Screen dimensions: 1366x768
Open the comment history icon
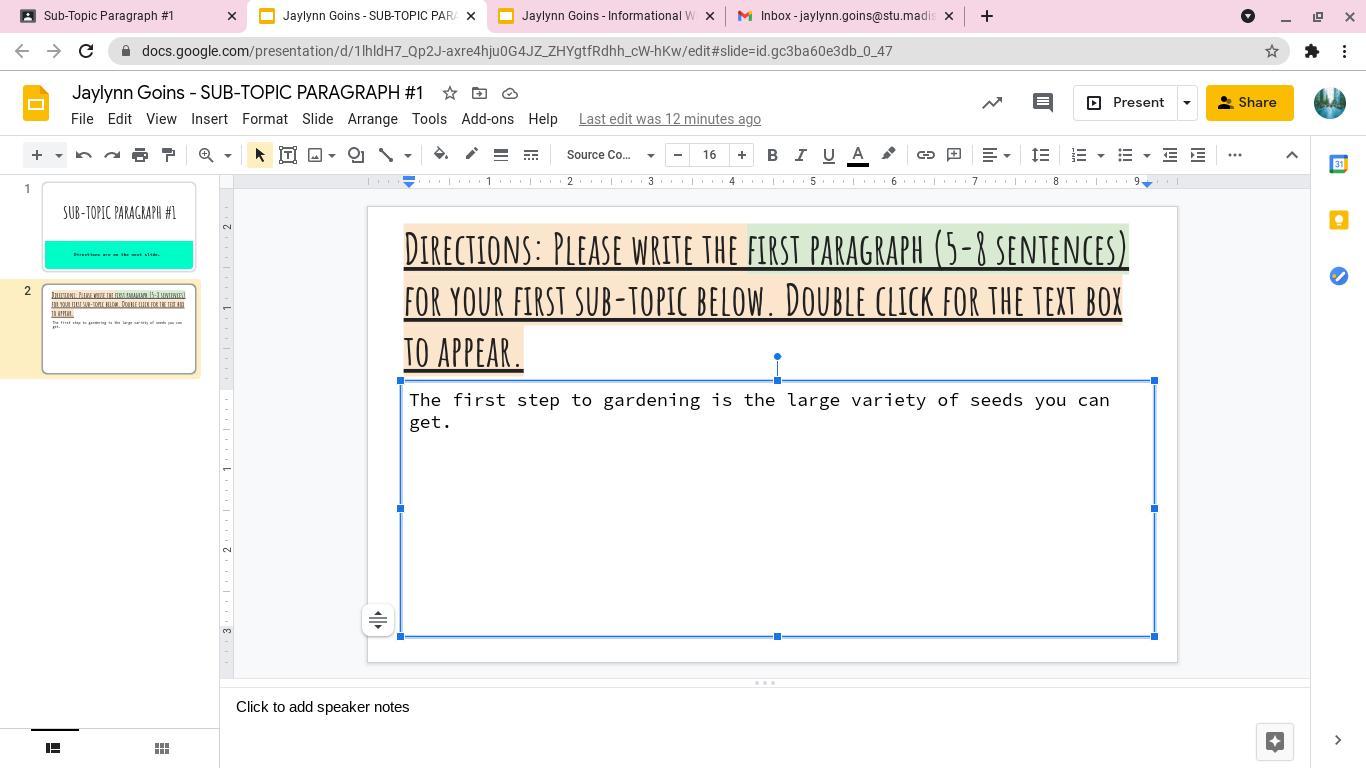[x=1042, y=103]
